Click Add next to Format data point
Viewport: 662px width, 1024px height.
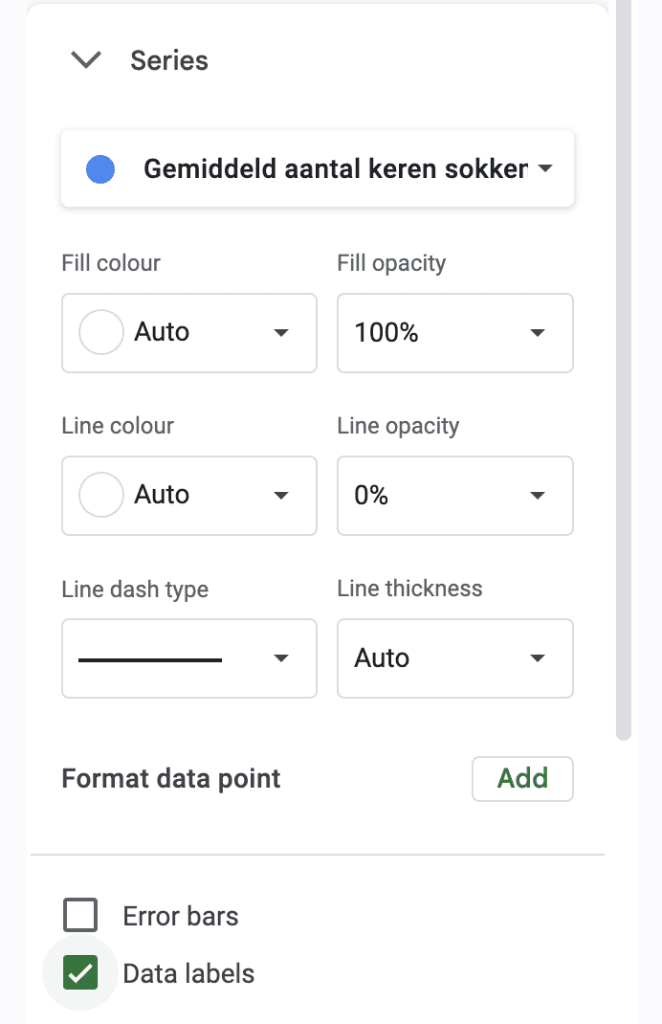point(522,779)
